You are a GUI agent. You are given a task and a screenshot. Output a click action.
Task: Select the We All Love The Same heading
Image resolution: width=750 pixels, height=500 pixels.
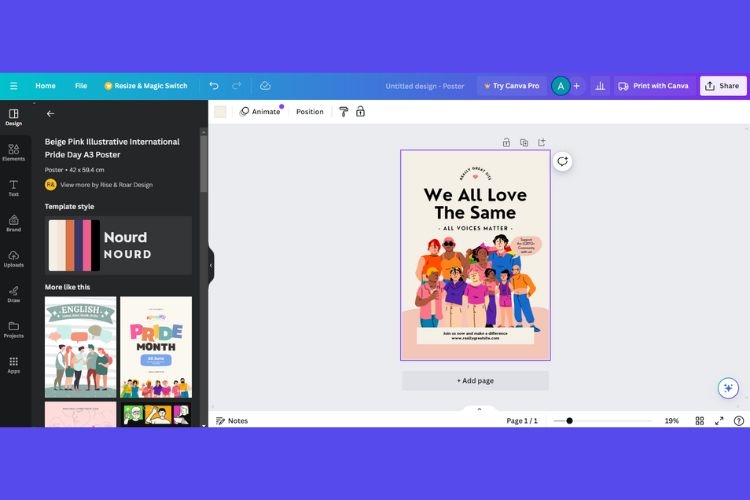(x=475, y=203)
